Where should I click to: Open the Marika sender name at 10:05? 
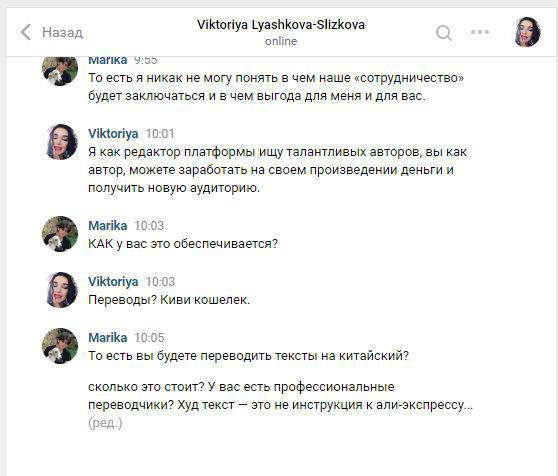107,337
